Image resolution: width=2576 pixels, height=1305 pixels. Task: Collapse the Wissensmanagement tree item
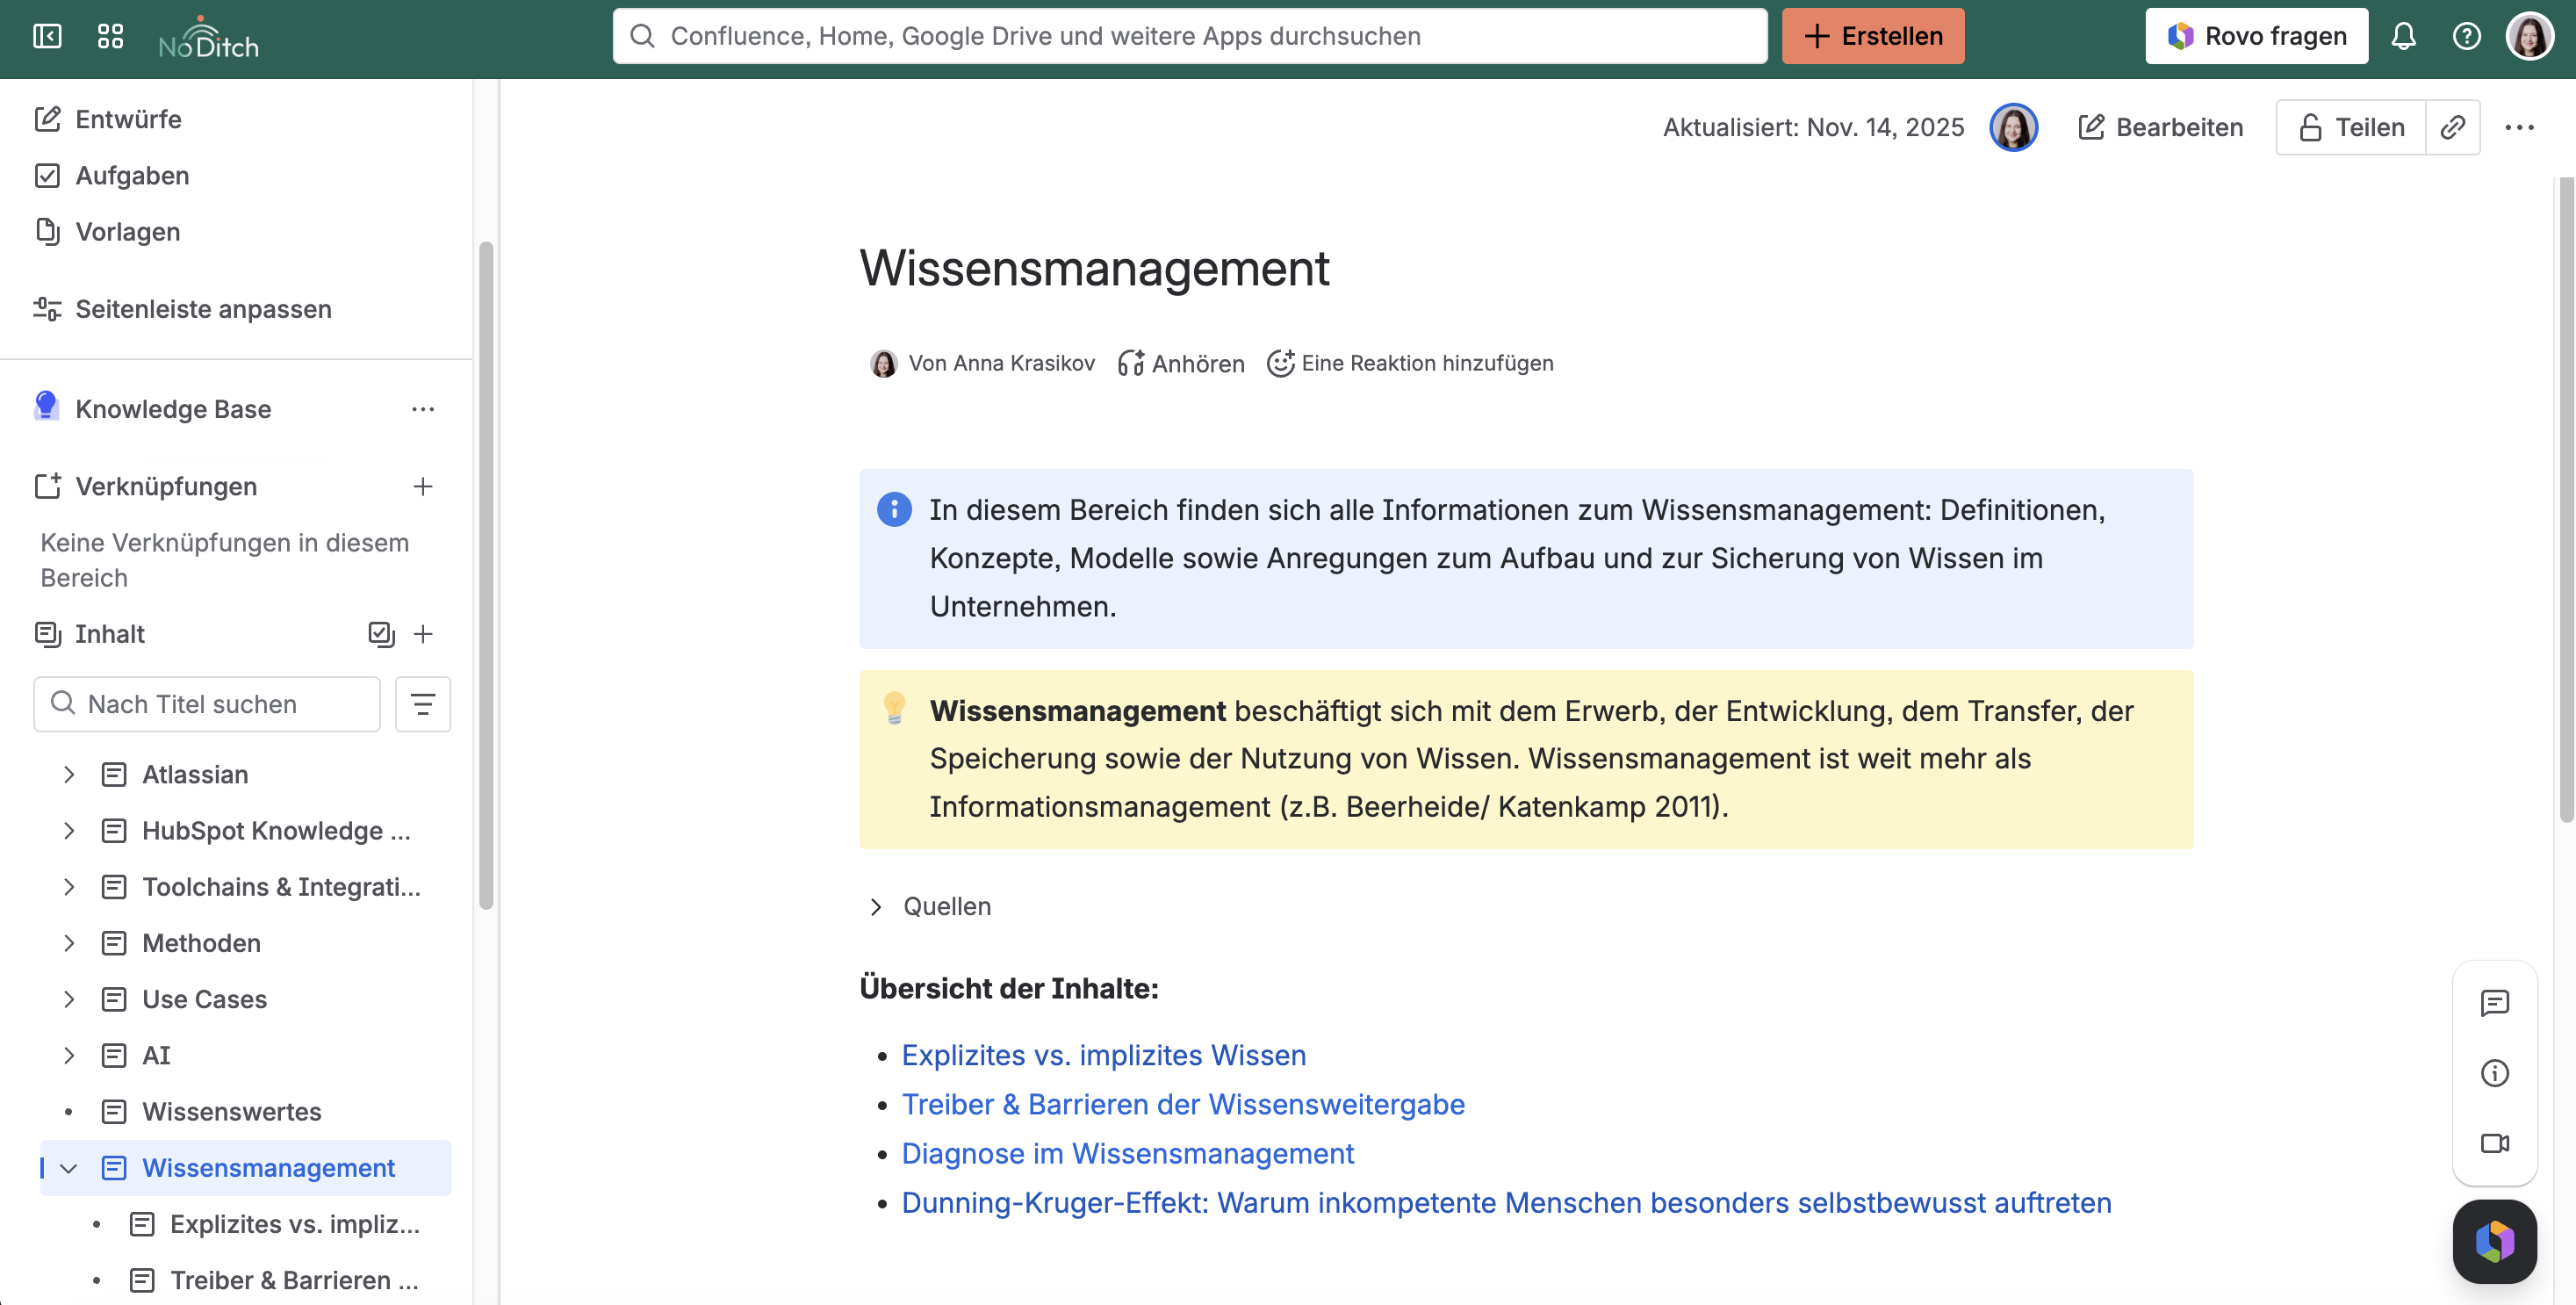pos(69,1168)
